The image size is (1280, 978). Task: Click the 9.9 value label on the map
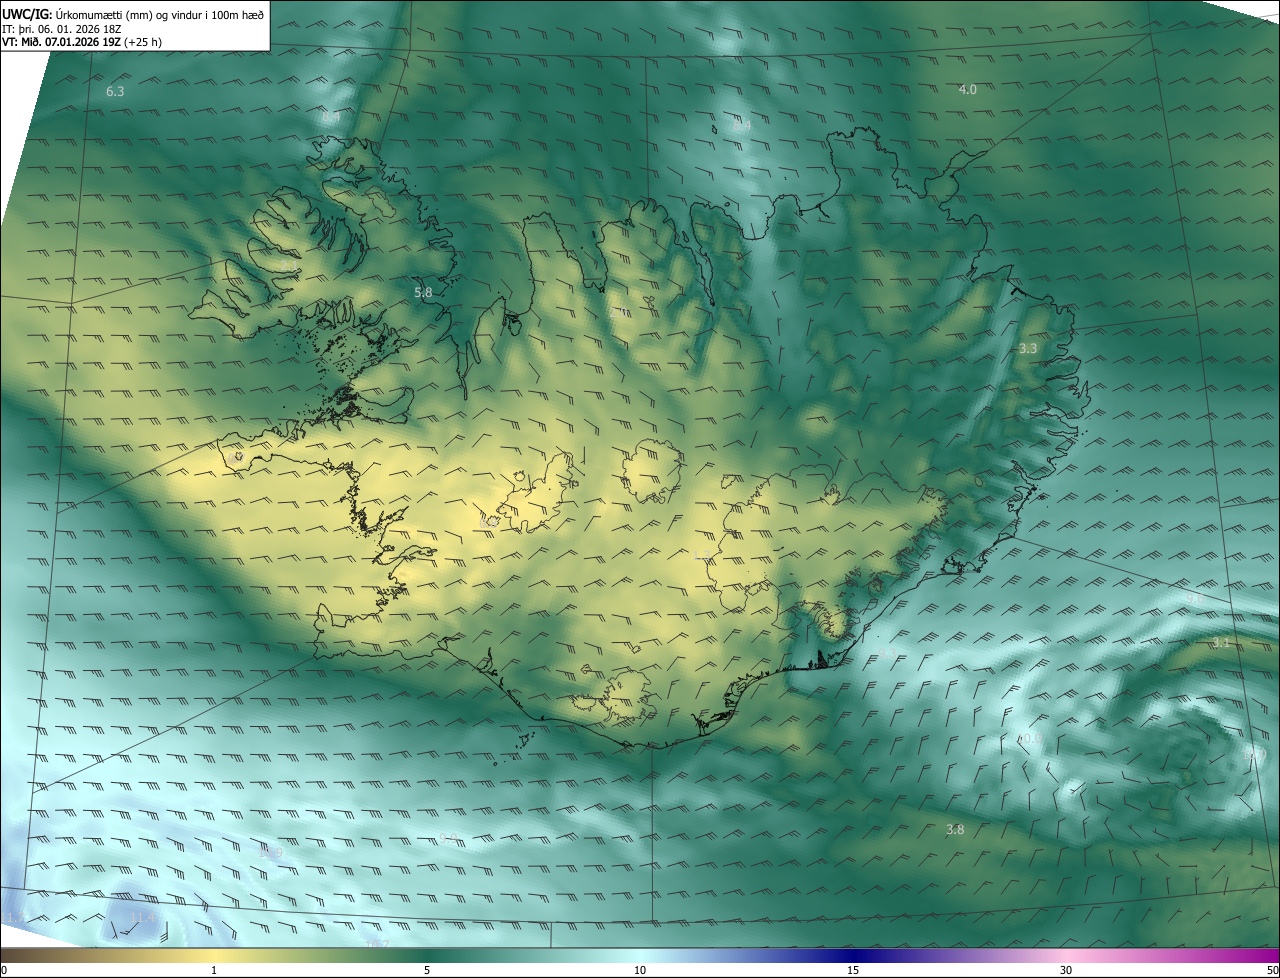click(x=448, y=838)
